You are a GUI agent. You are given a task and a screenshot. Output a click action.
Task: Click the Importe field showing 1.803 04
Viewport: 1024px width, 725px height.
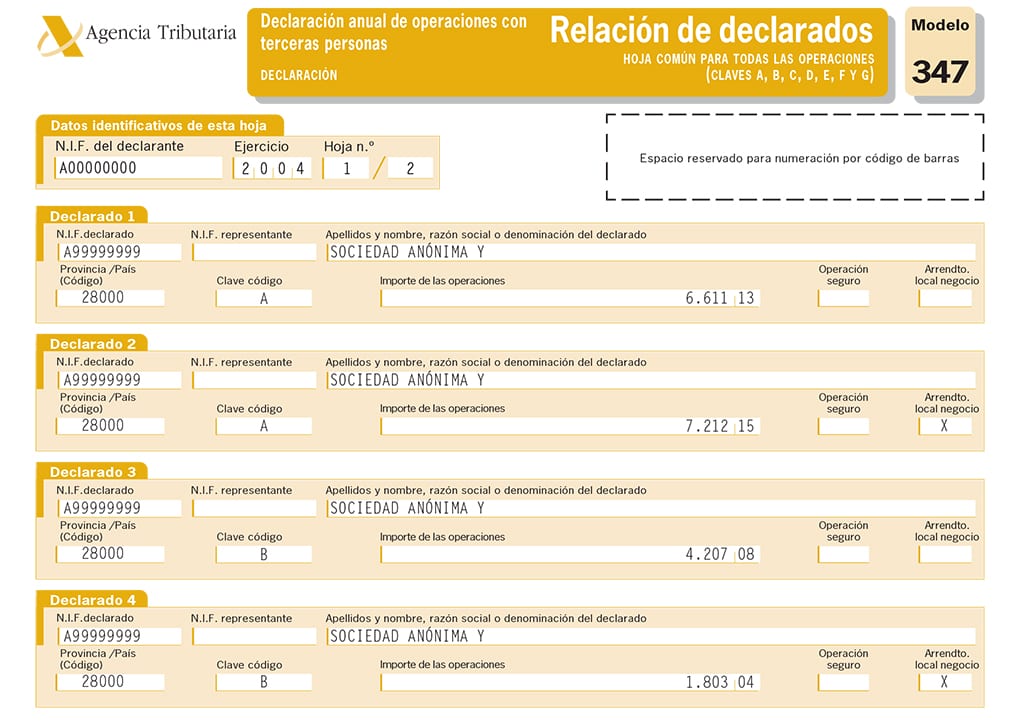pyautogui.click(x=569, y=682)
